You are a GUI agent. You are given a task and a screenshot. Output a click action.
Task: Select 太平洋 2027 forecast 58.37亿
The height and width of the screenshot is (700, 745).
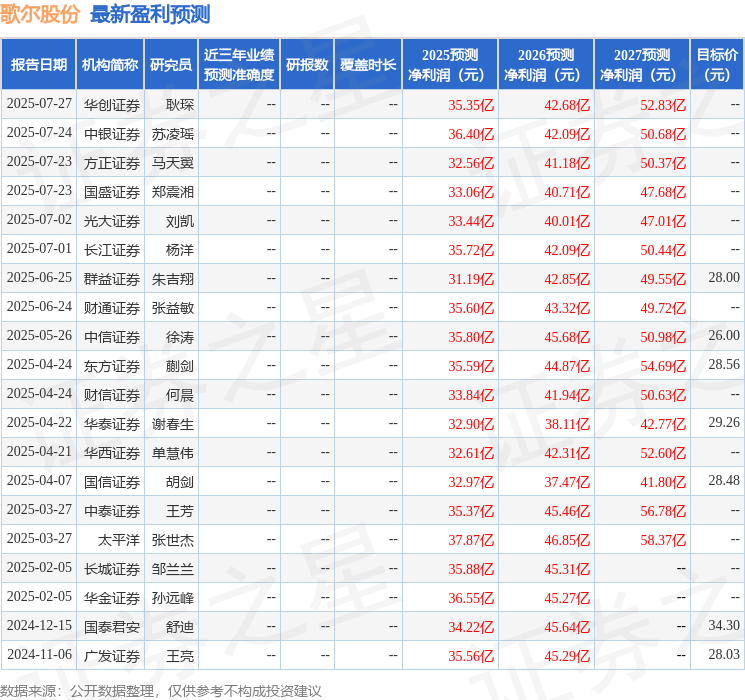point(663,540)
